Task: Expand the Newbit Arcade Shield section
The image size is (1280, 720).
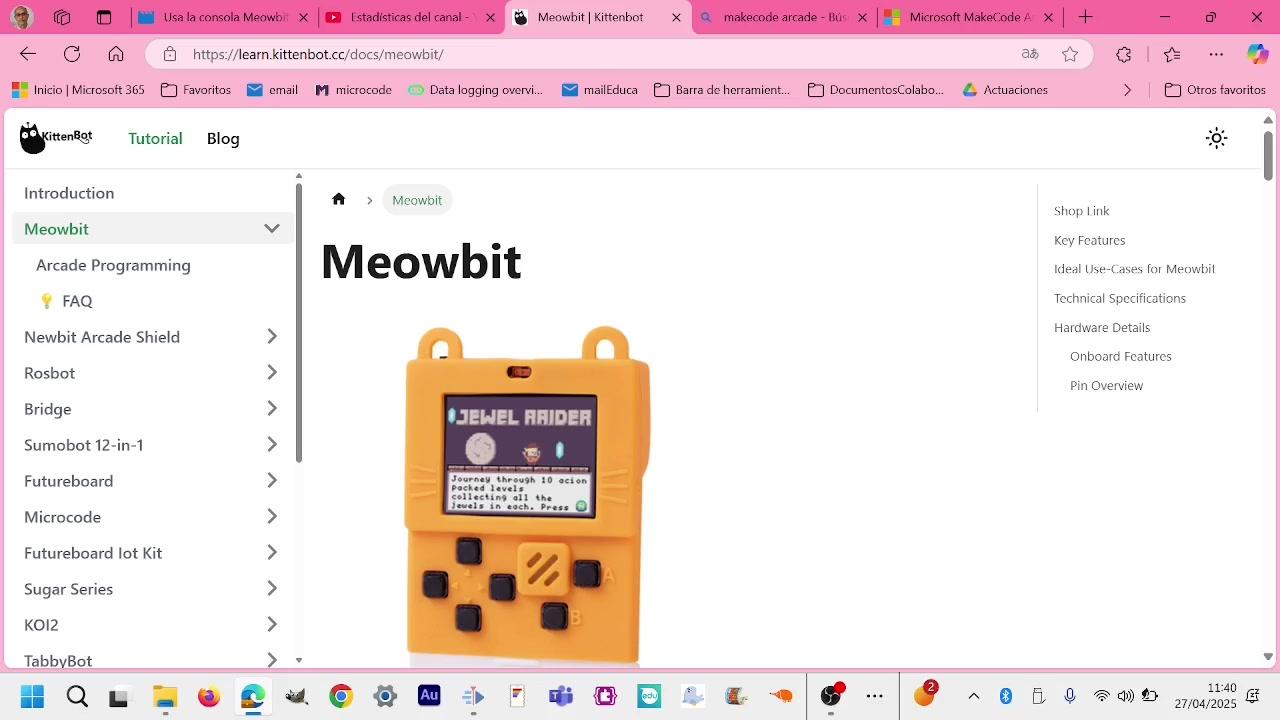Action: point(272,337)
